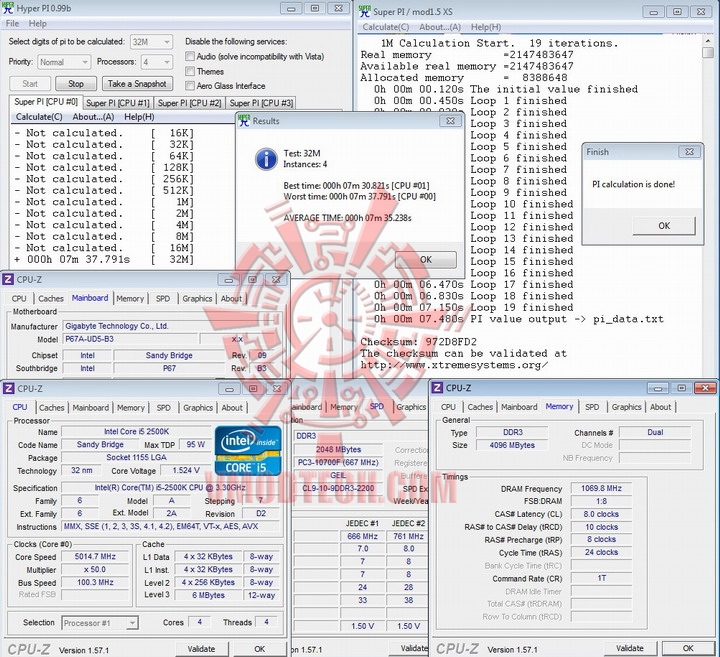Open Calculate(C) menu in Super PI mod1.5
This screenshot has height=657, width=720.
pyautogui.click(x=386, y=27)
